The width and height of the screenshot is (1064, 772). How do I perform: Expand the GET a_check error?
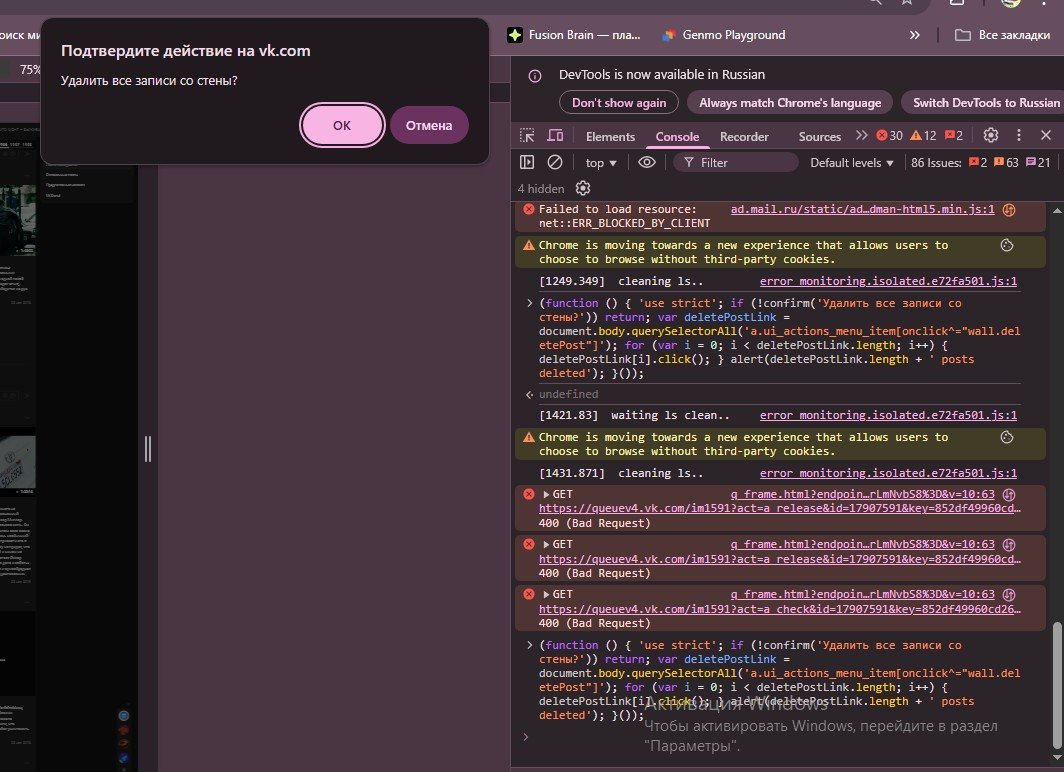coord(546,594)
